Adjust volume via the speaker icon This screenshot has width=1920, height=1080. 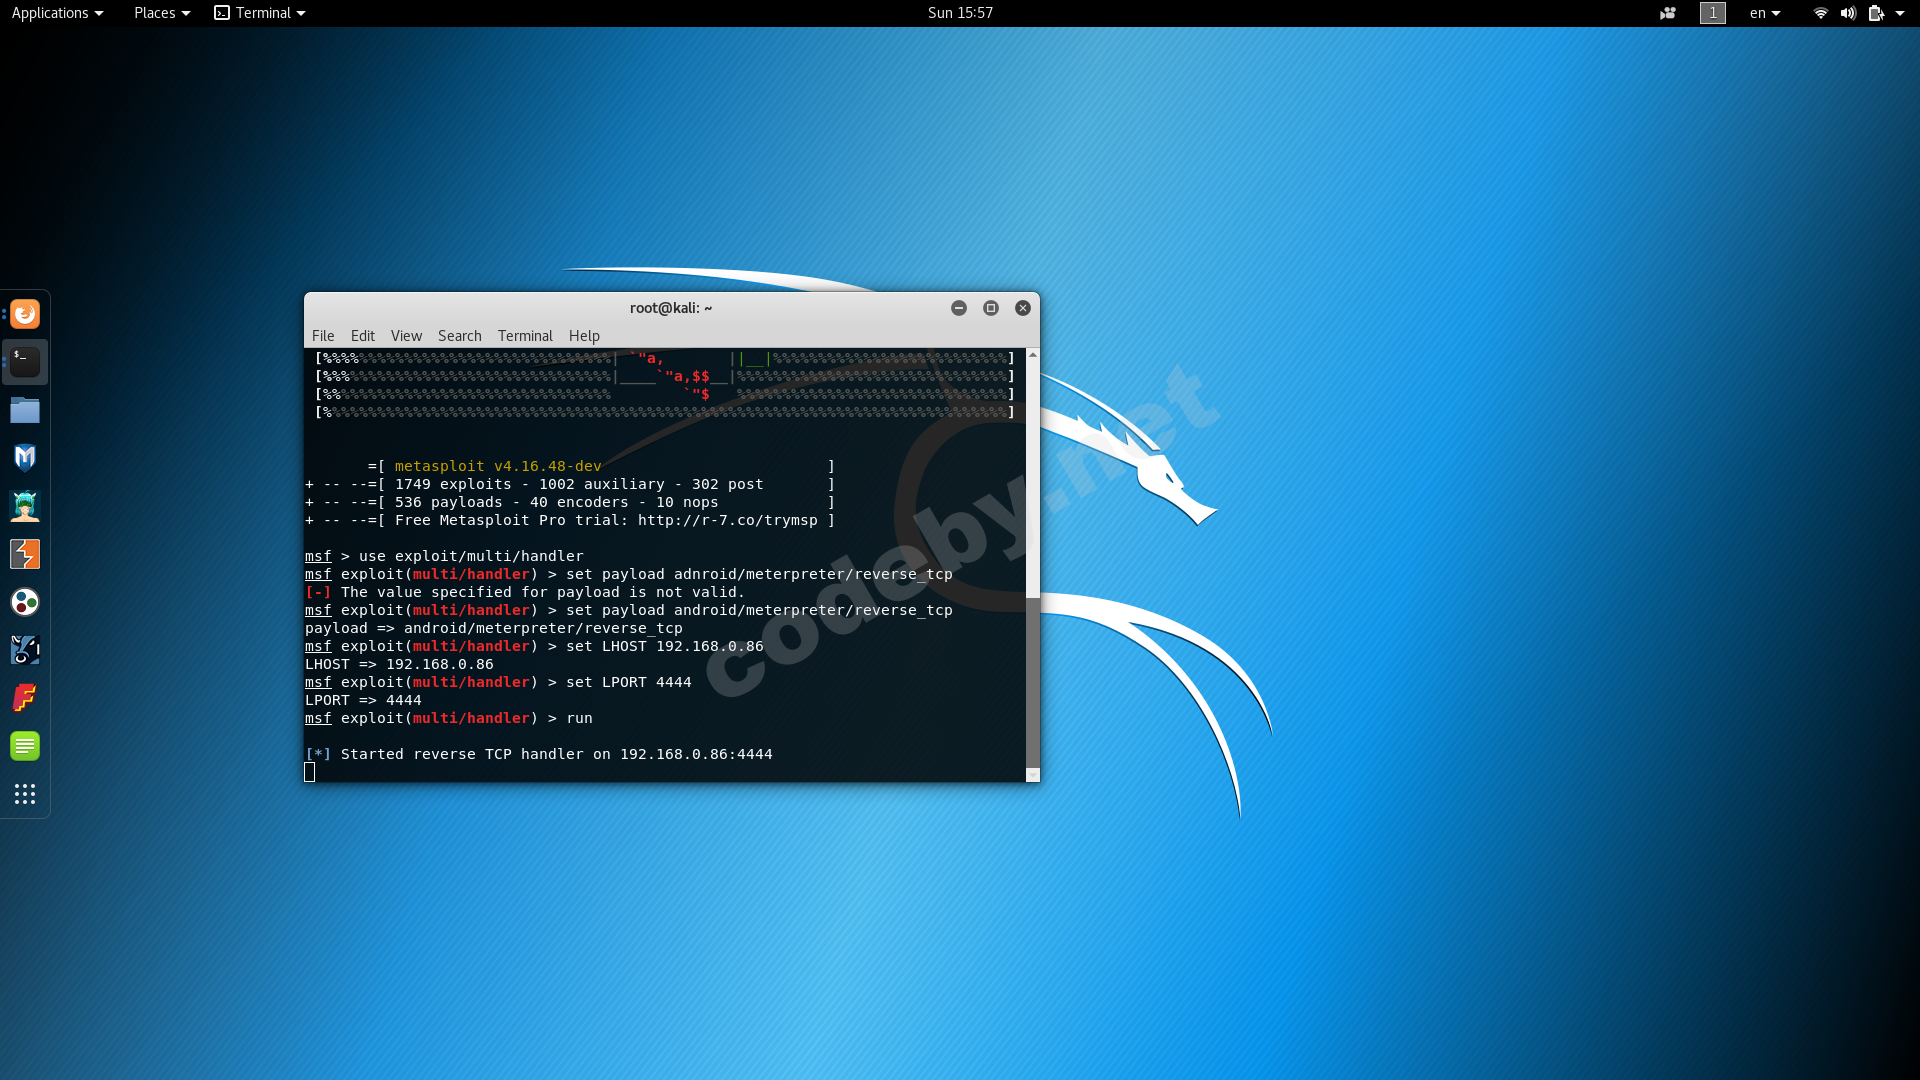[1846, 13]
